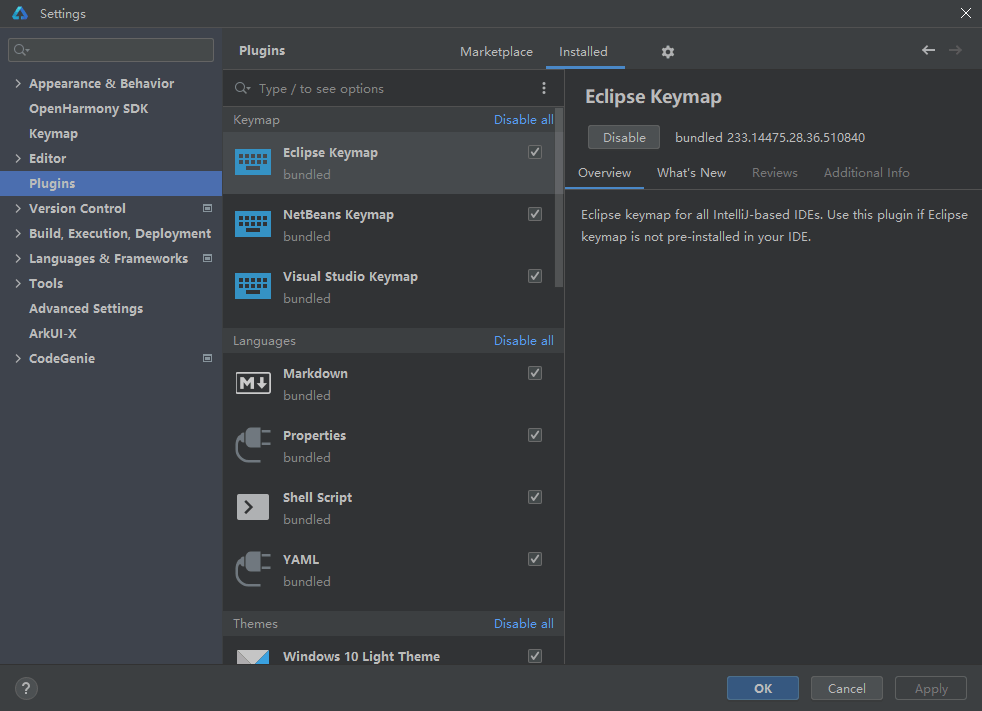Open ArkUI-X settings page
The image size is (982, 711).
coord(53,334)
